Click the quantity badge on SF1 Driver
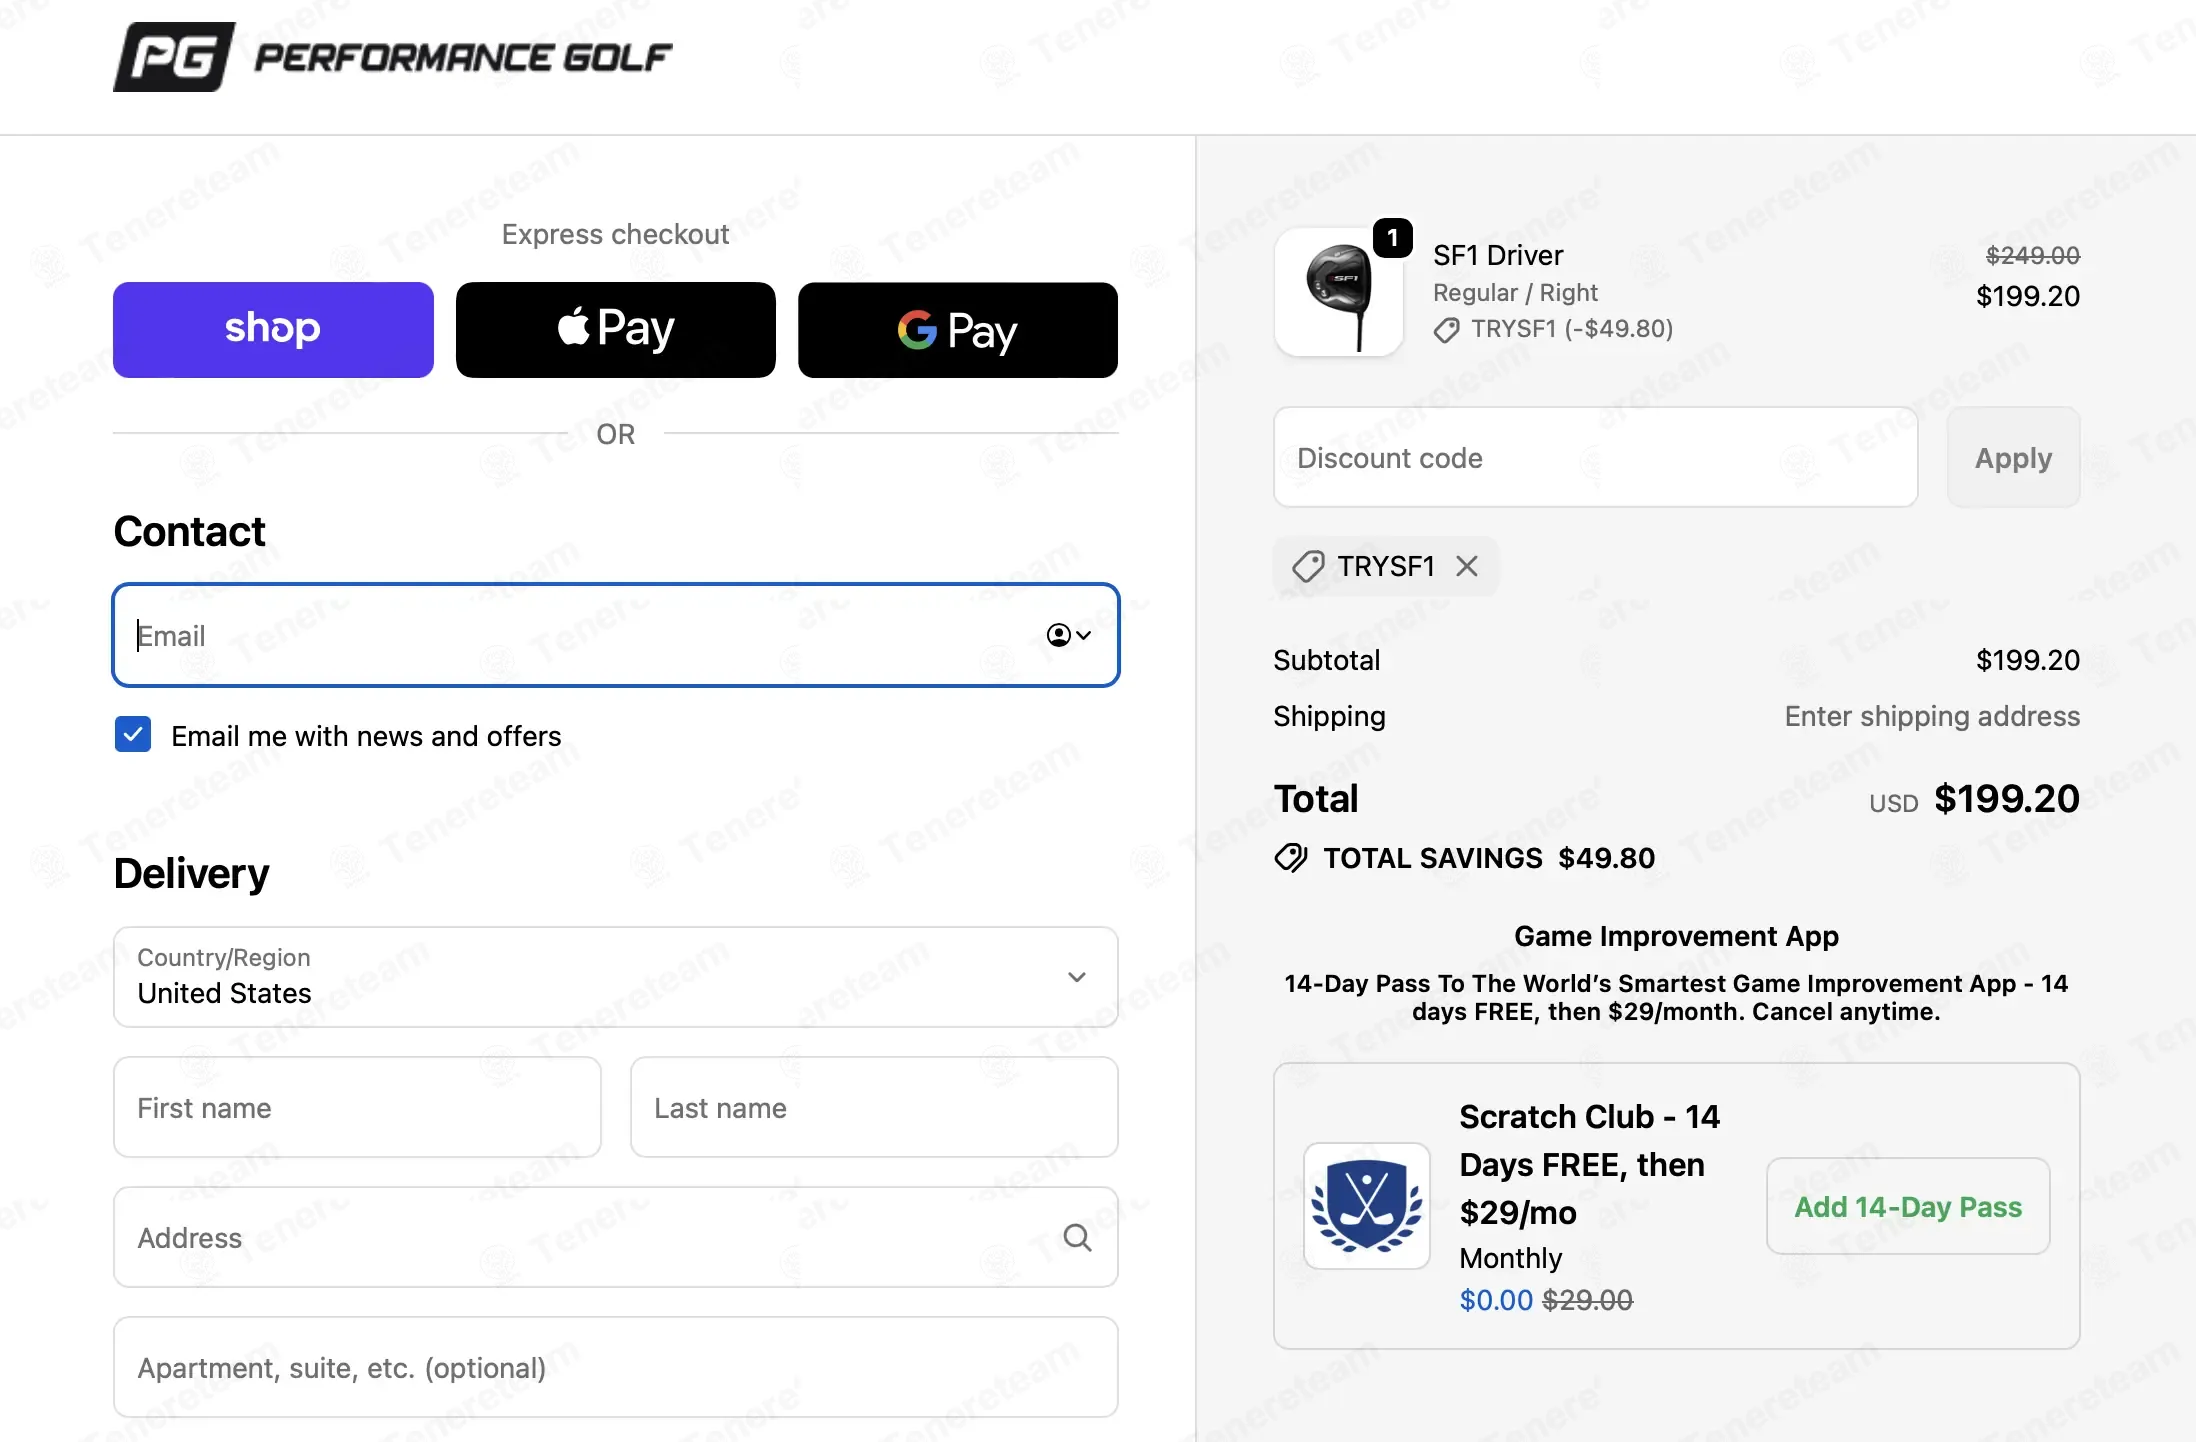2196x1442 pixels. pyautogui.click(x=1393, y=238)
